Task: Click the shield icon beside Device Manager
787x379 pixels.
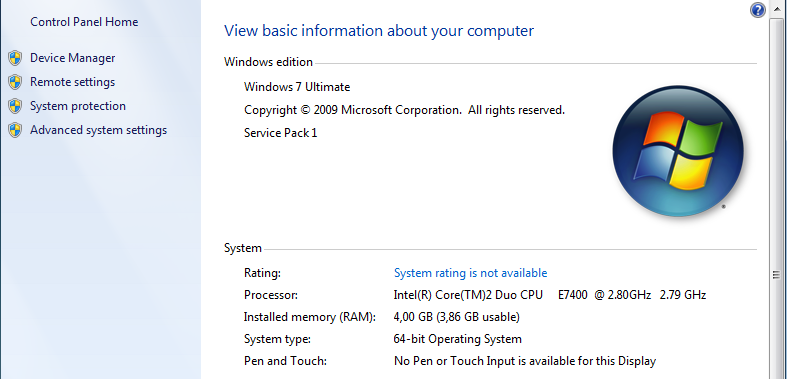Action: (x=15, y=58)
